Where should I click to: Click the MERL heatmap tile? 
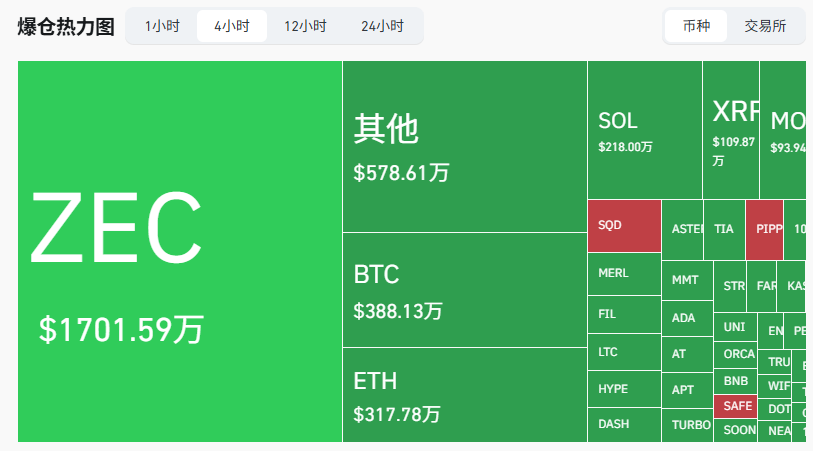click(624, 274)
